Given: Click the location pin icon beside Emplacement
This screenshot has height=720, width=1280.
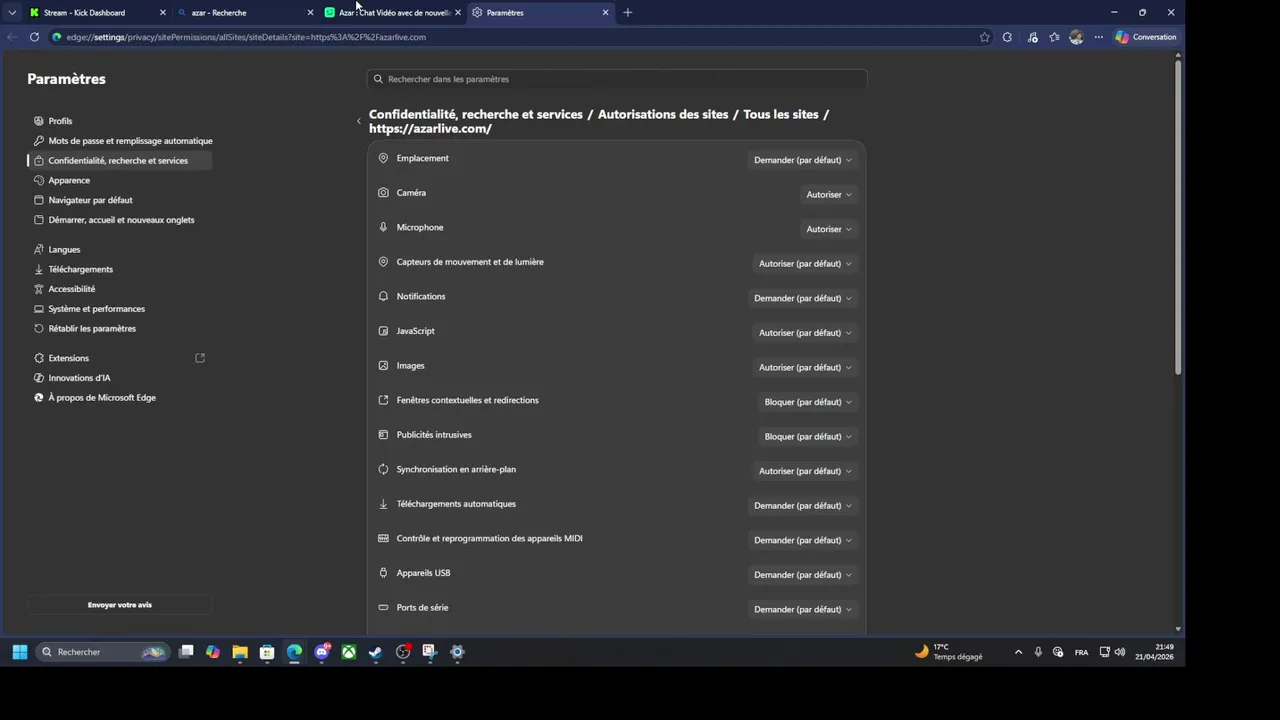Looking at the screenshot, I should pos(383,158).
